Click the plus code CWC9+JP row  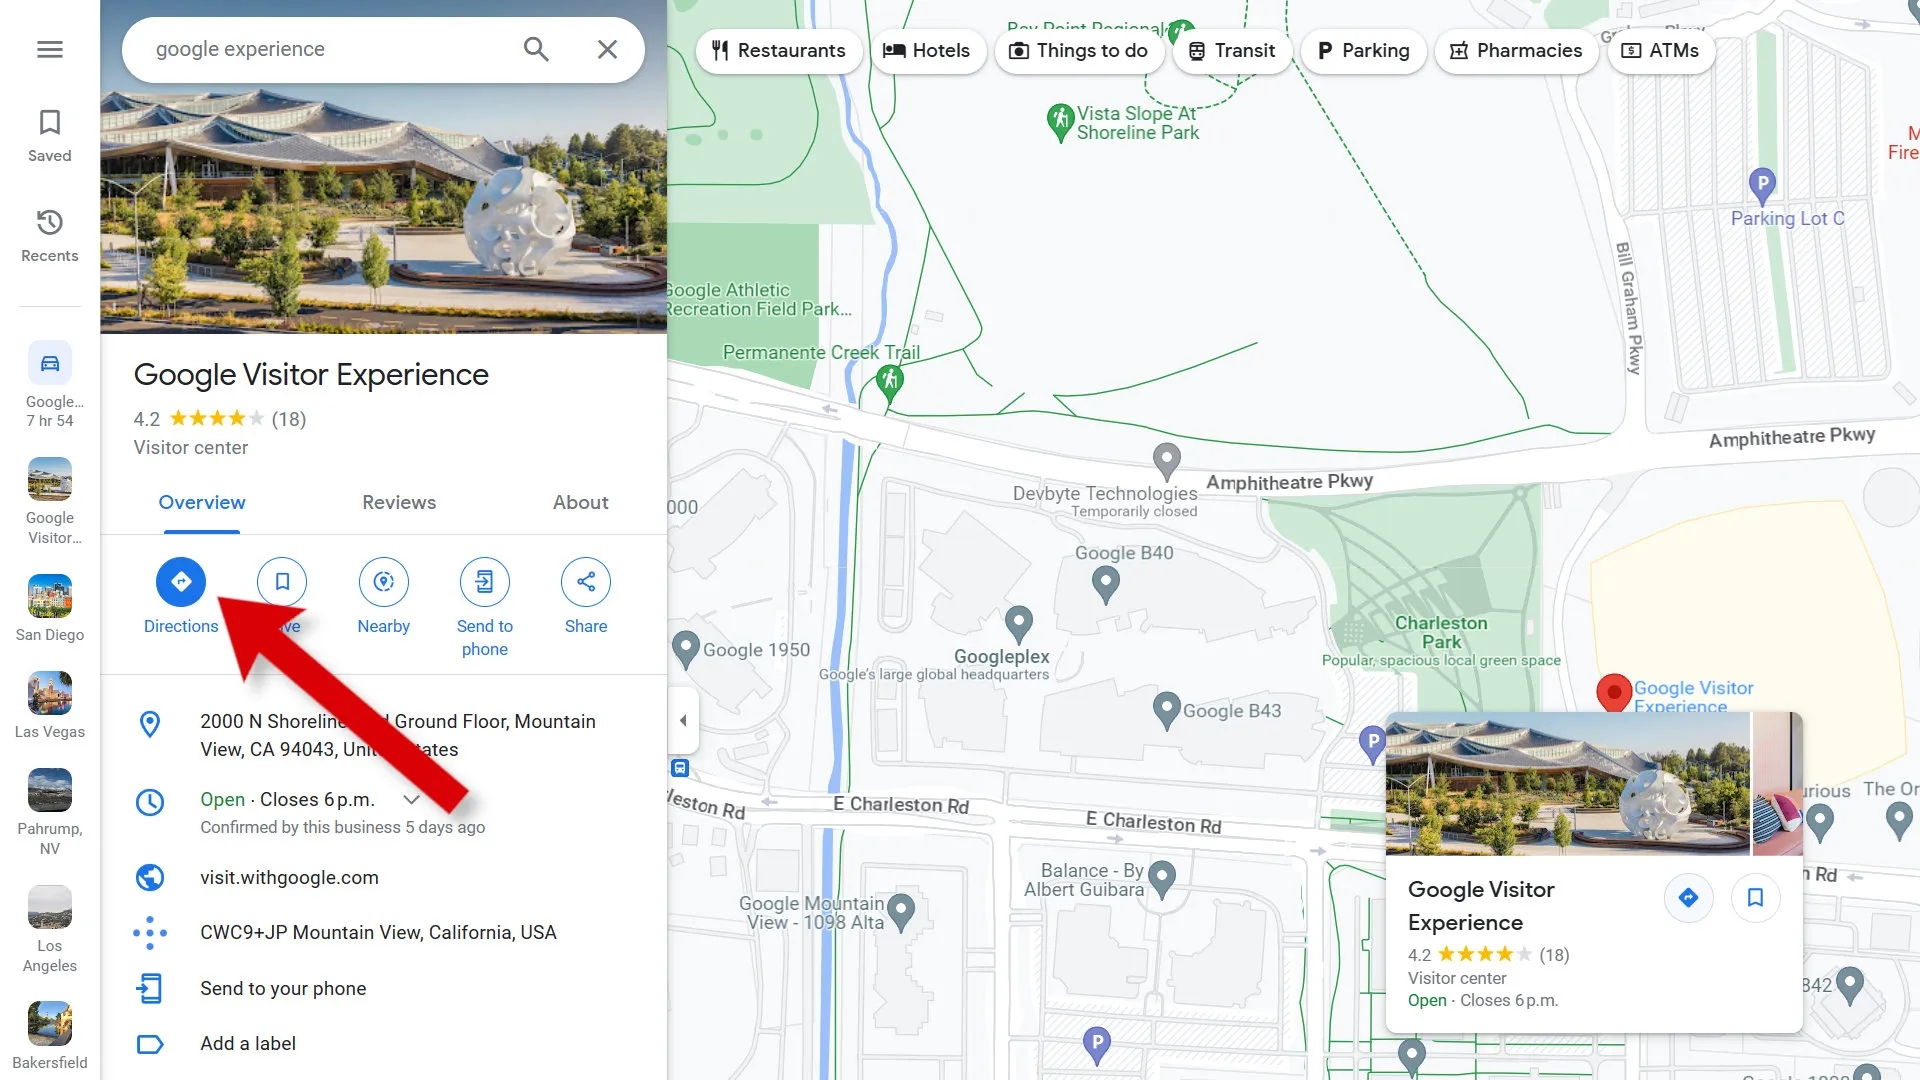[384, 932]
